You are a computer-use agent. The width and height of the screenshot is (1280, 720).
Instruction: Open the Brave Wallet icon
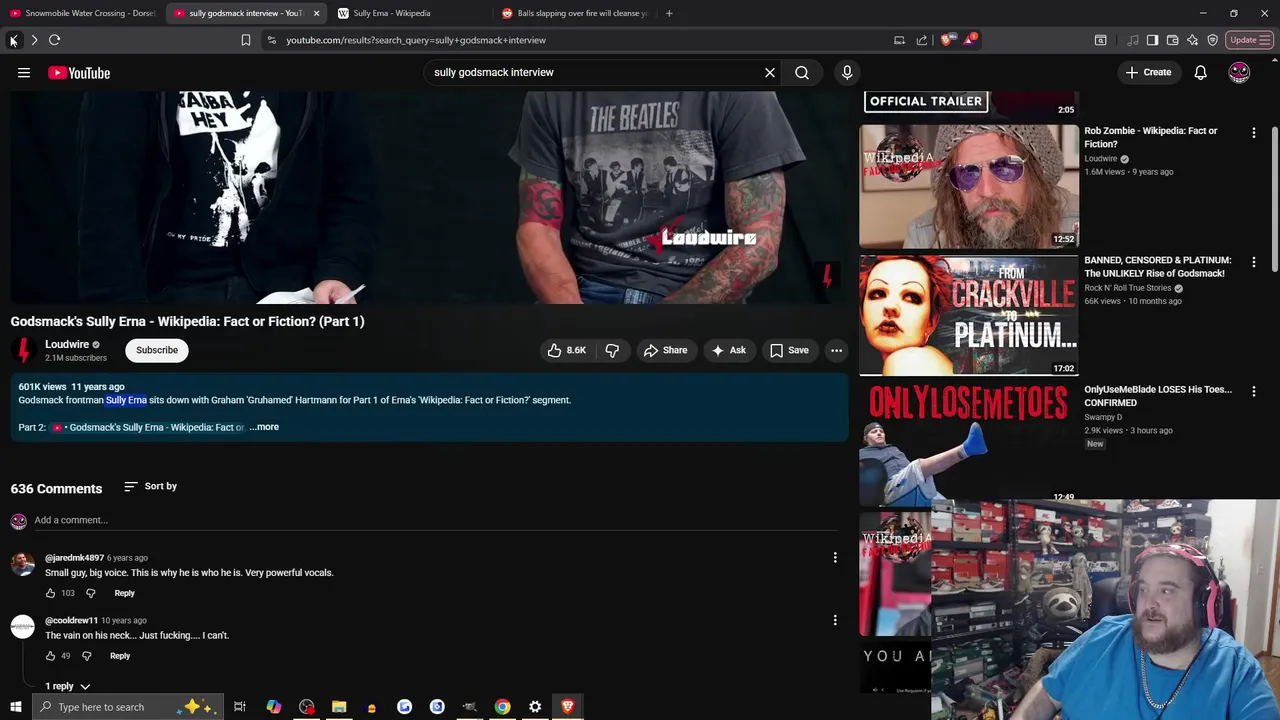[x=1172, y=40]
